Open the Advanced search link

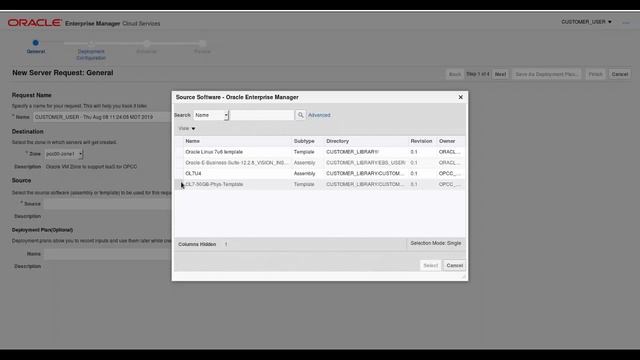pyautogui.click(x=319, y=115)
